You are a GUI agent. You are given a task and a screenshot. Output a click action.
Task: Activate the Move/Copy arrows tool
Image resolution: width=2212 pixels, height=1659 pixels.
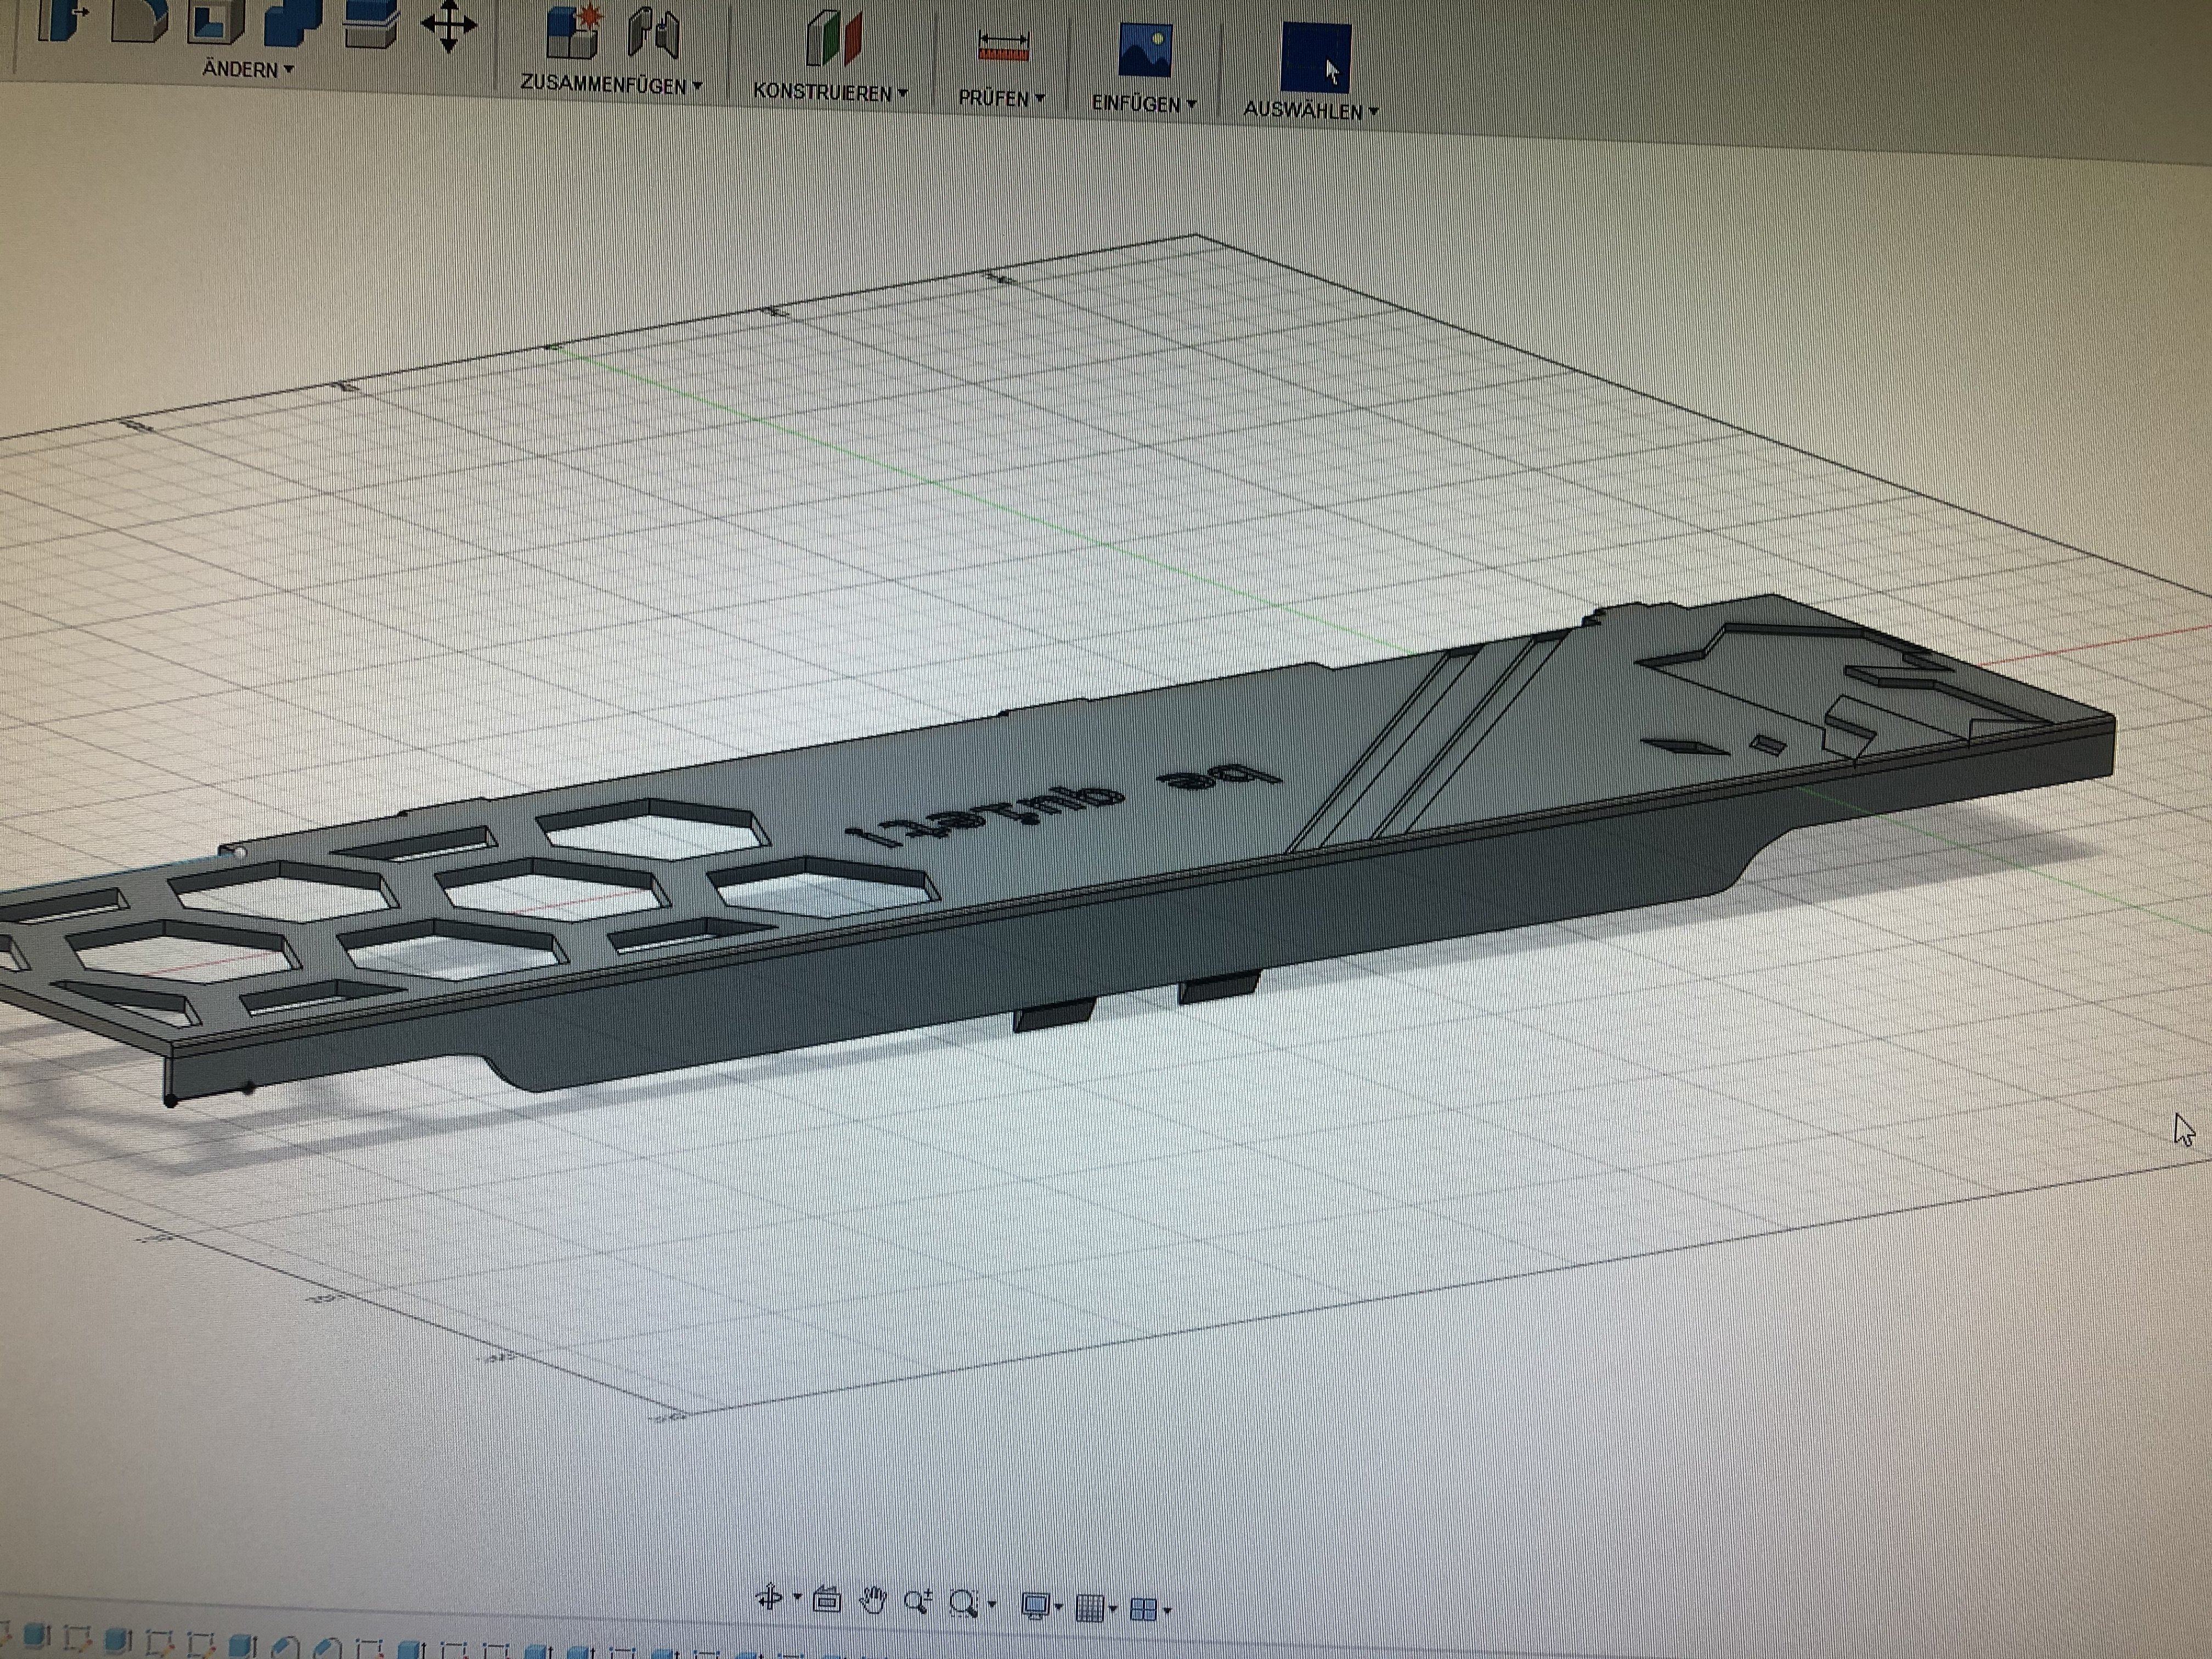click(x=448, y=25)
